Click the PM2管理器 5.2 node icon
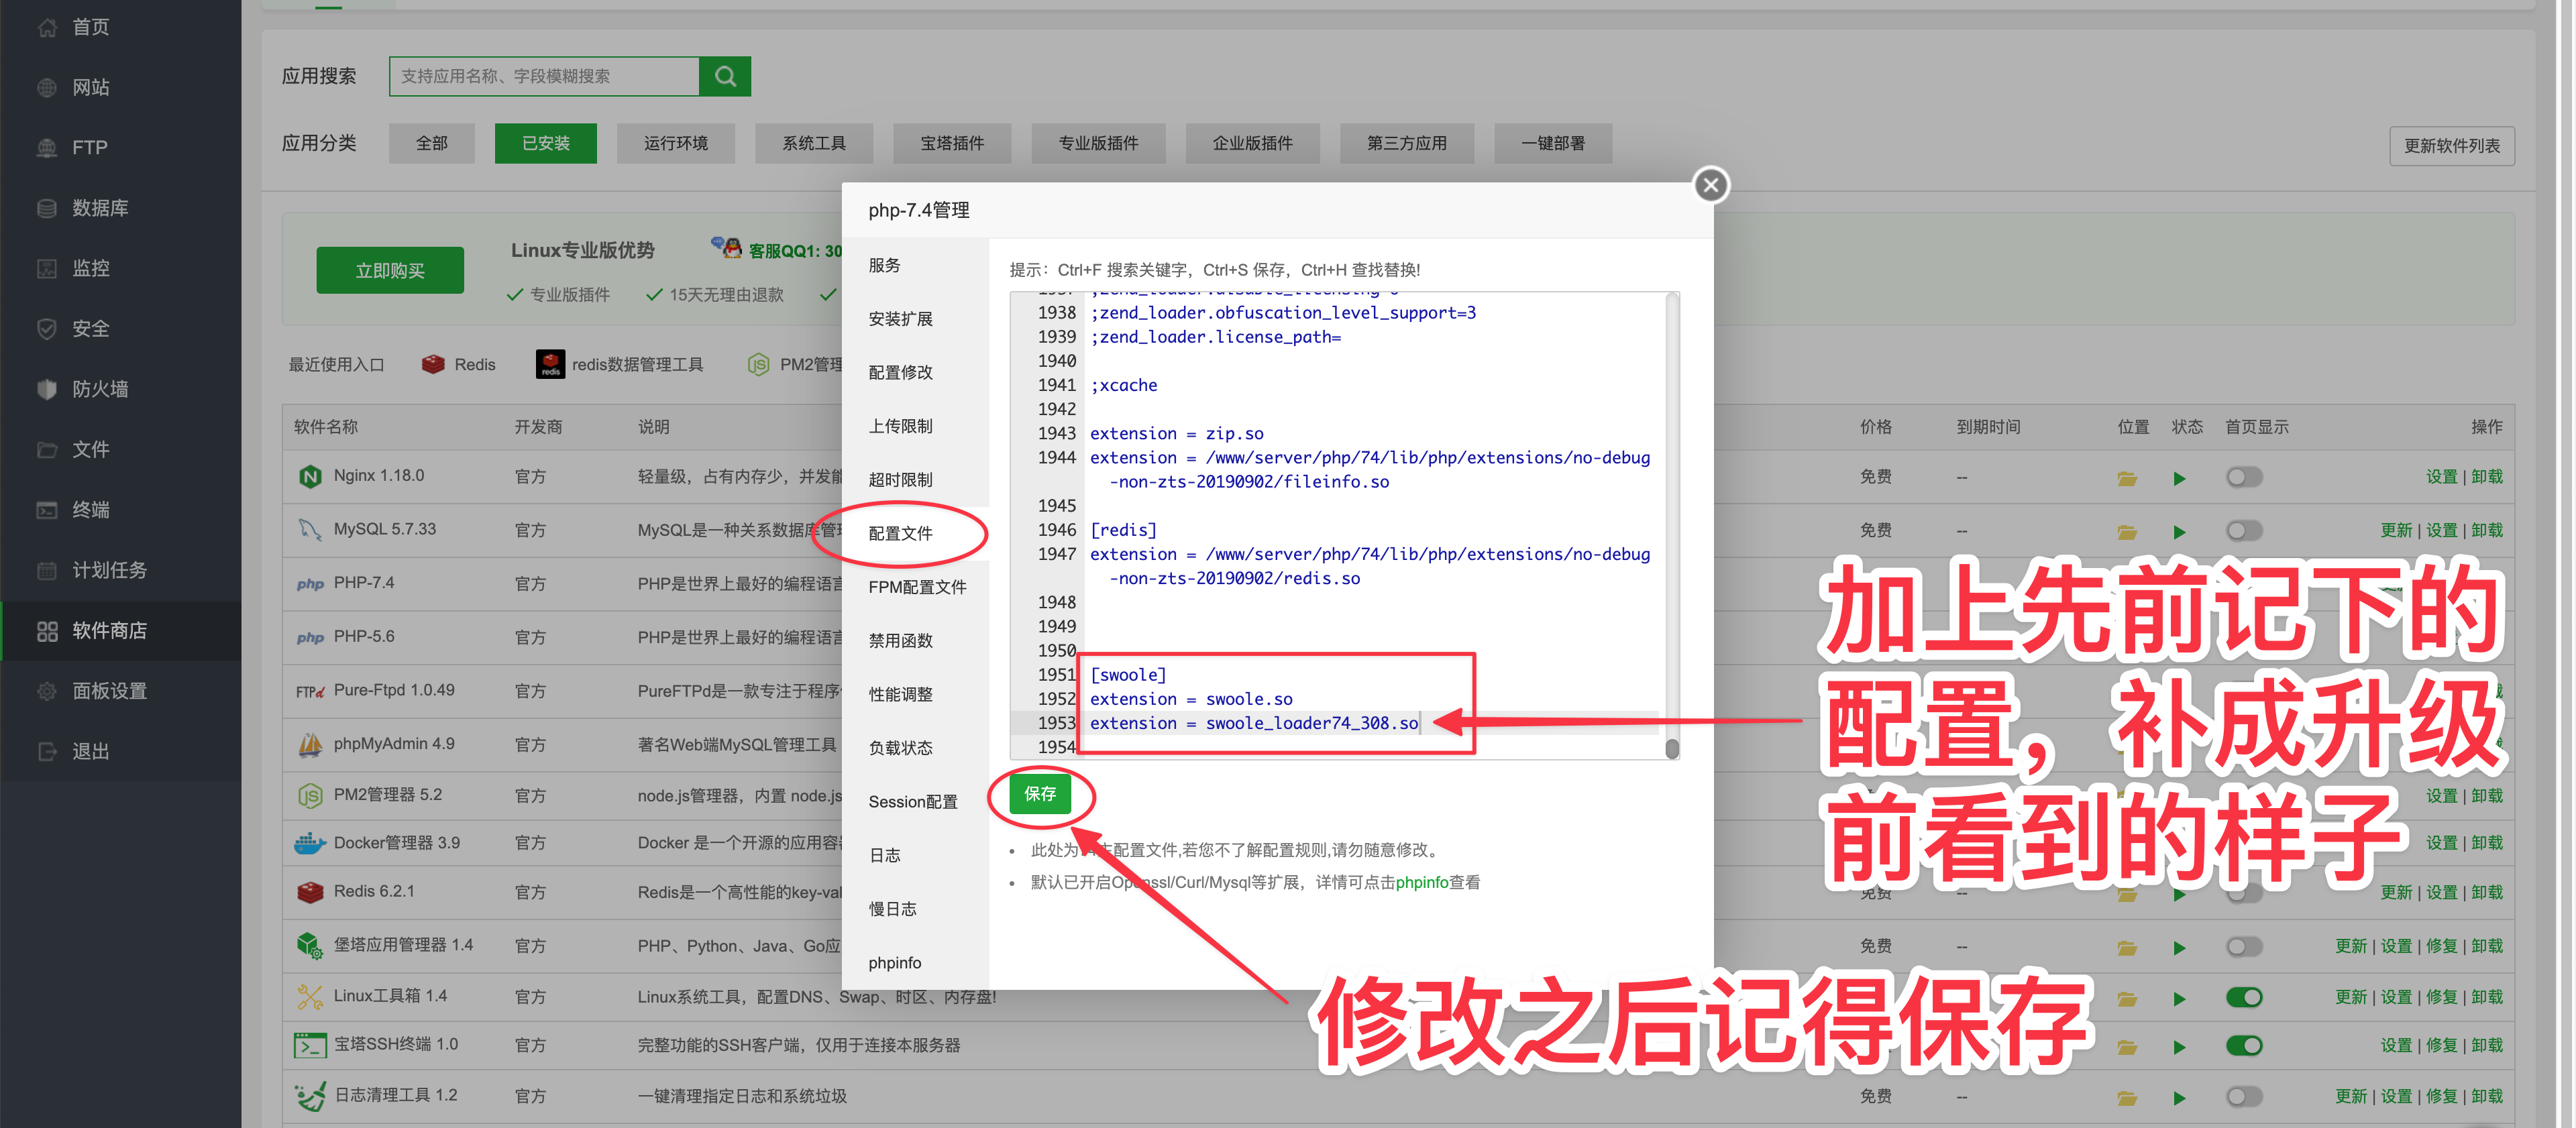Screen dimensions: 2576x1128 pyautogui.click(x=310, y=795)
